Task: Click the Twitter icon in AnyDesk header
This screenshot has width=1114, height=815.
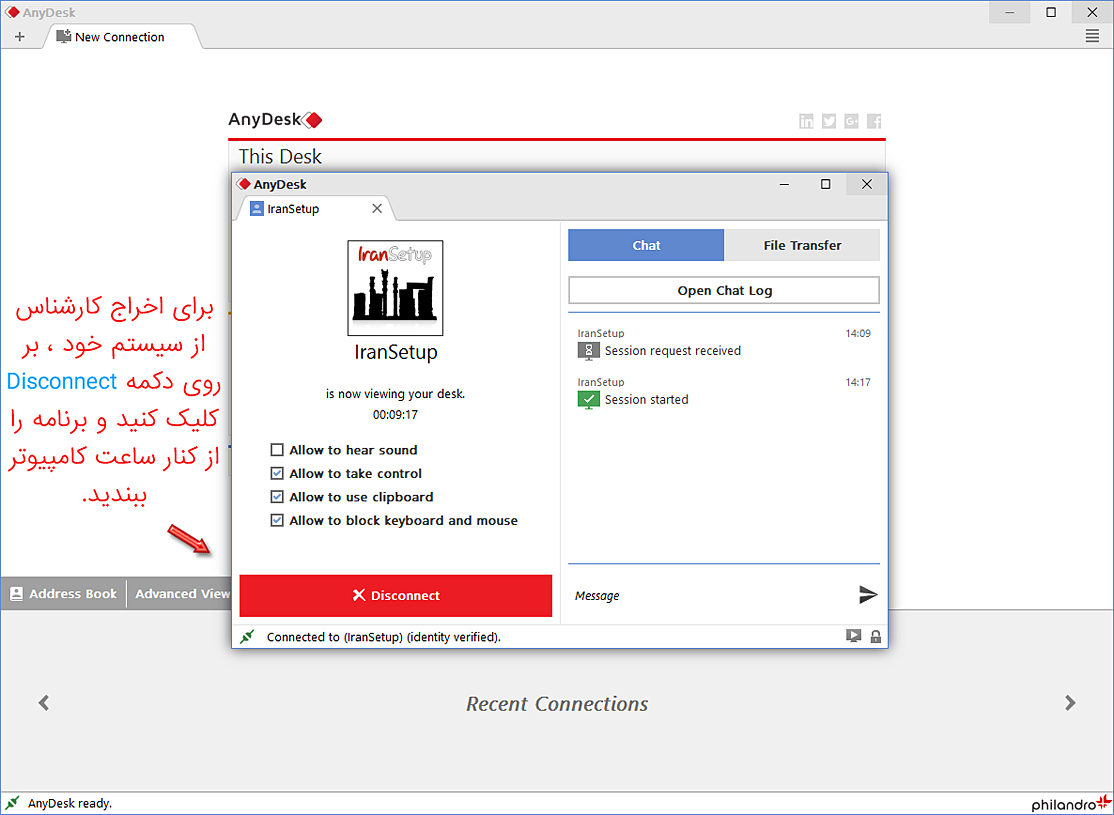Action: click(829, 121)
